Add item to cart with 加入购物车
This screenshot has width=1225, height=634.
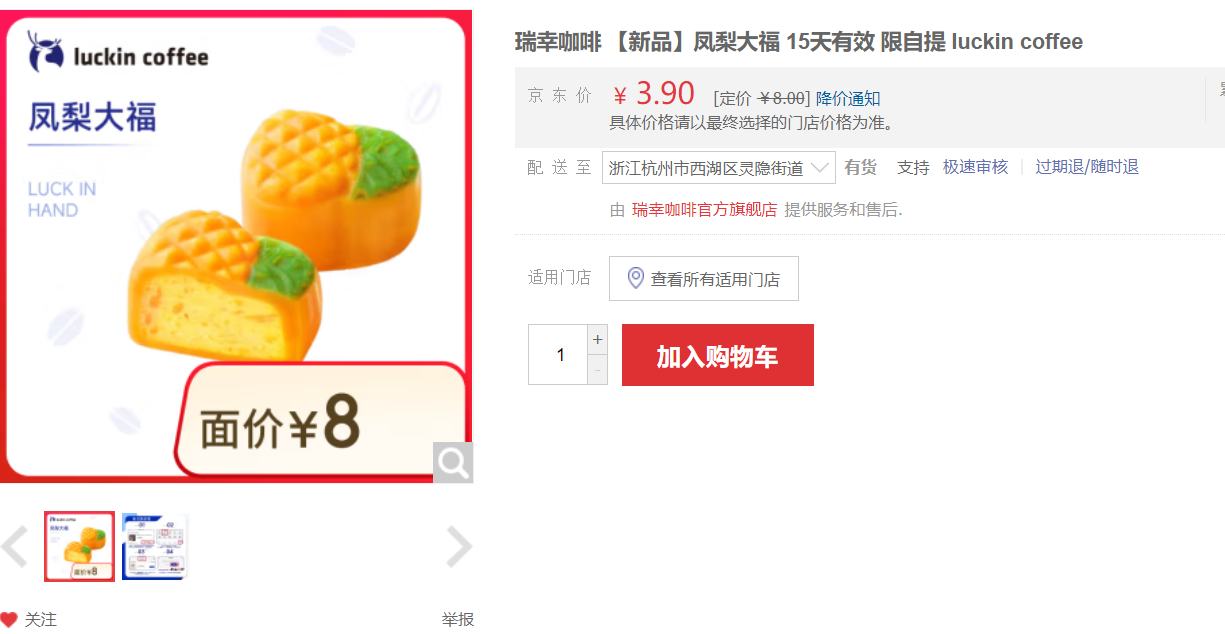(718, 355)
